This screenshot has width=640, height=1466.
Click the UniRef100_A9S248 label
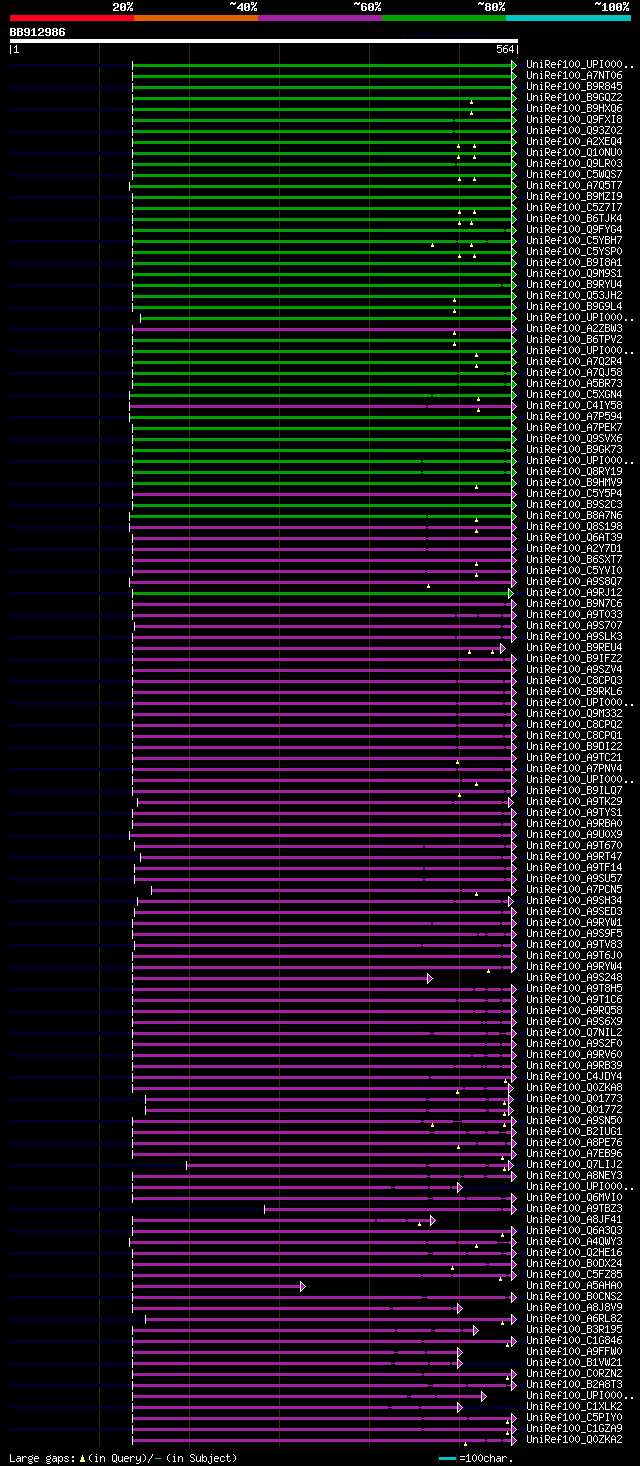click(x=573, y=977)
